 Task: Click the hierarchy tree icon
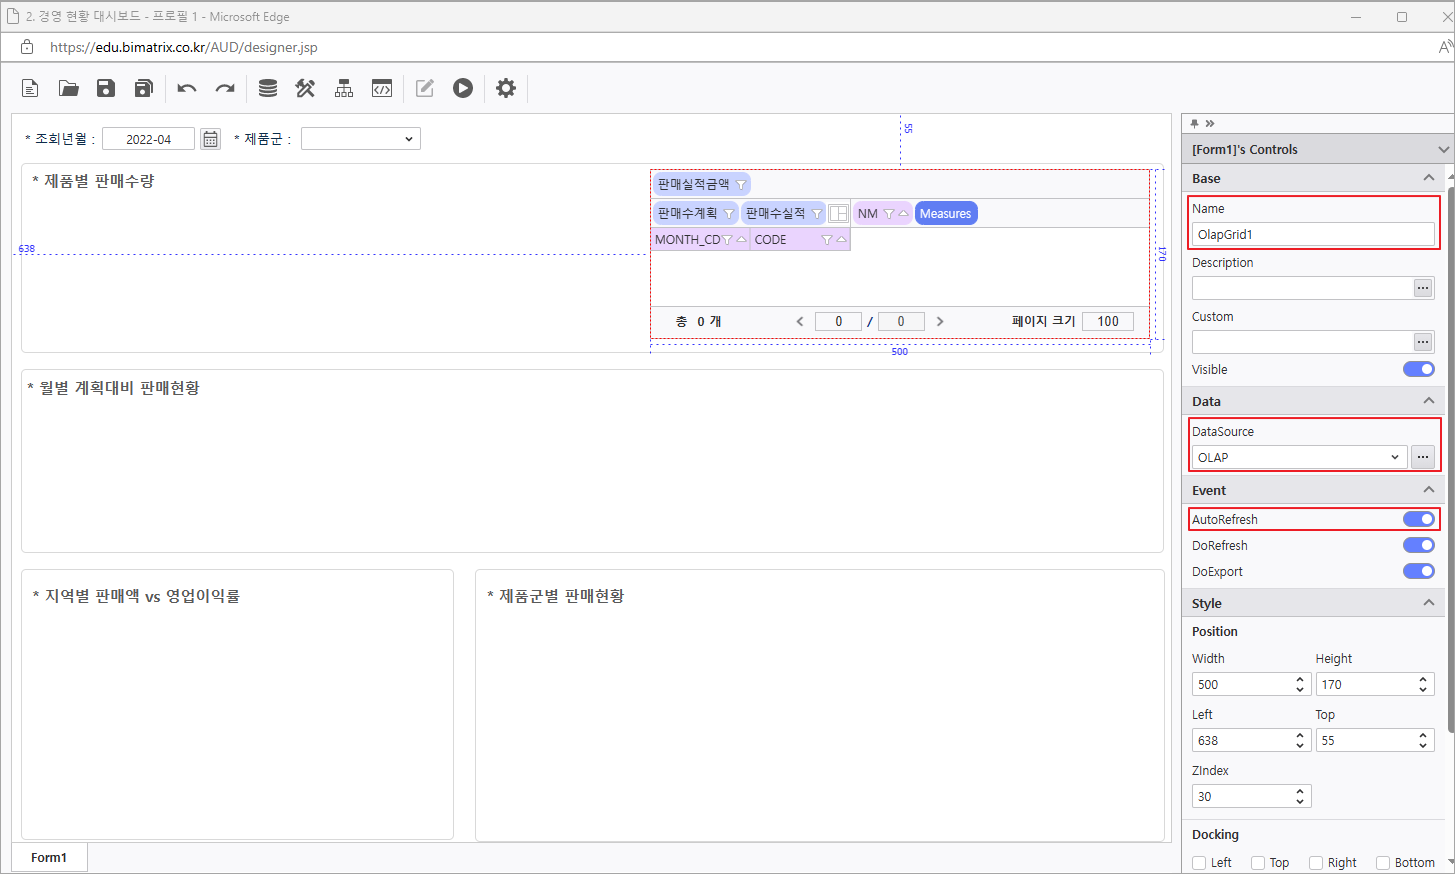[x=344, y=88]
